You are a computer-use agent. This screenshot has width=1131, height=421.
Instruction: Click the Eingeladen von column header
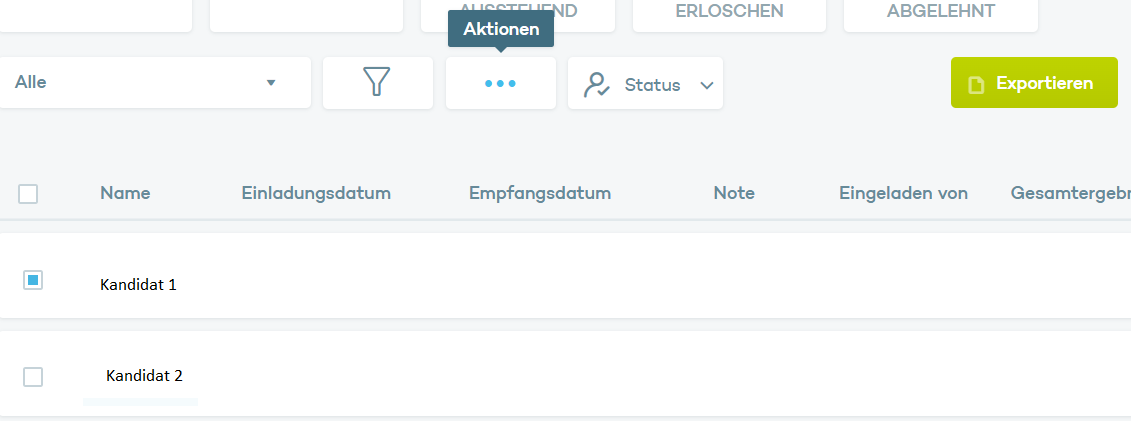point(903,193)
